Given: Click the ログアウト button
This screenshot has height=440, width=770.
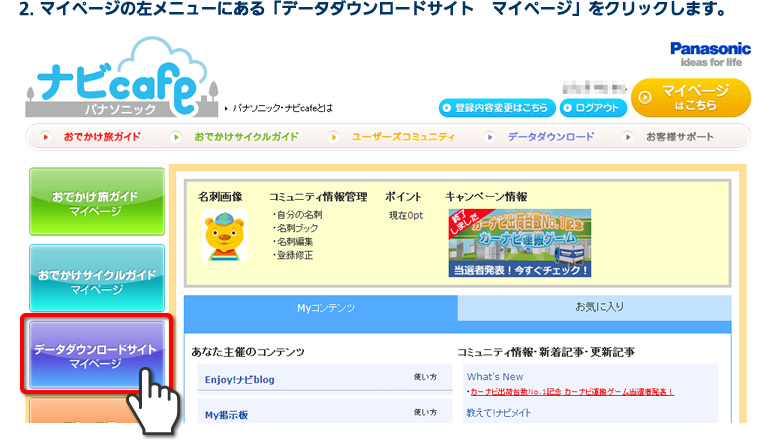Looking at the screenshot, I should (x=593, y=108).
